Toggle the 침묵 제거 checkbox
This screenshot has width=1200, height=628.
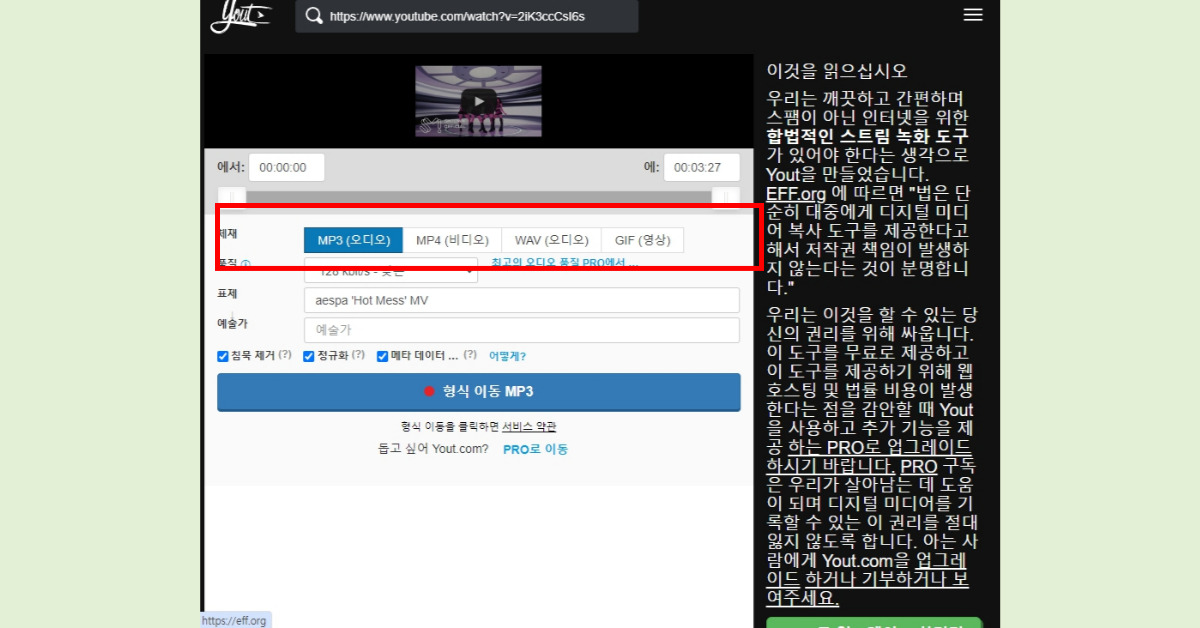pos(223,356)
